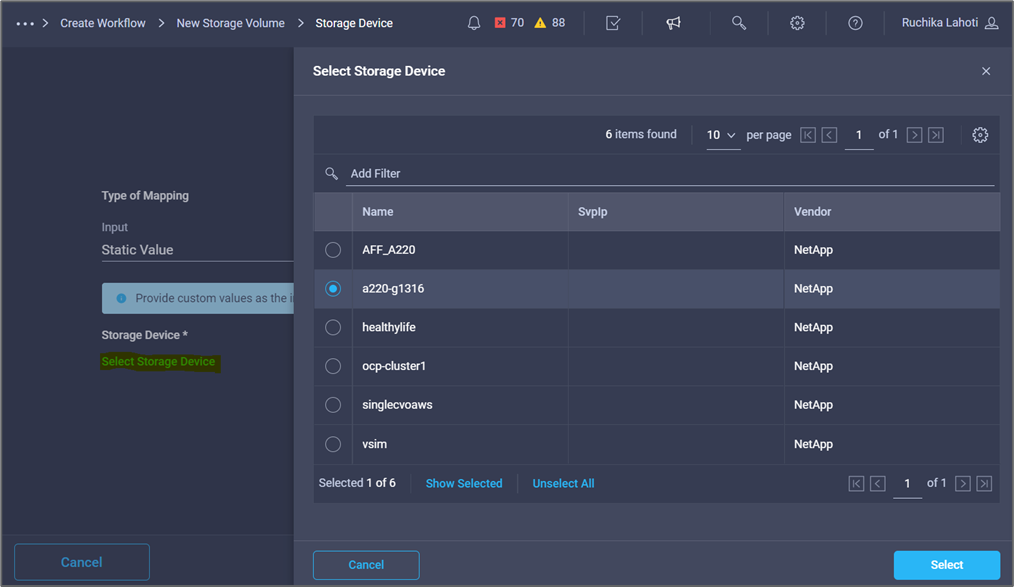The height and width of the screenshot is (587, 1014).
Task: Click the search magnifier in header
Action: click(739, 23)
